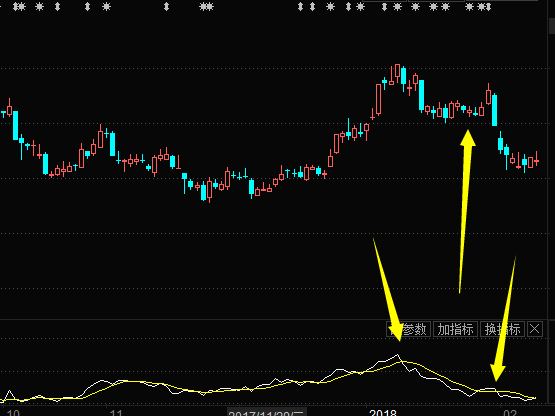This screenshot has width=555, height=416.
Task: Click the 换指标 change indicator button
Action: pyautogui.click(x=502, y=329)
